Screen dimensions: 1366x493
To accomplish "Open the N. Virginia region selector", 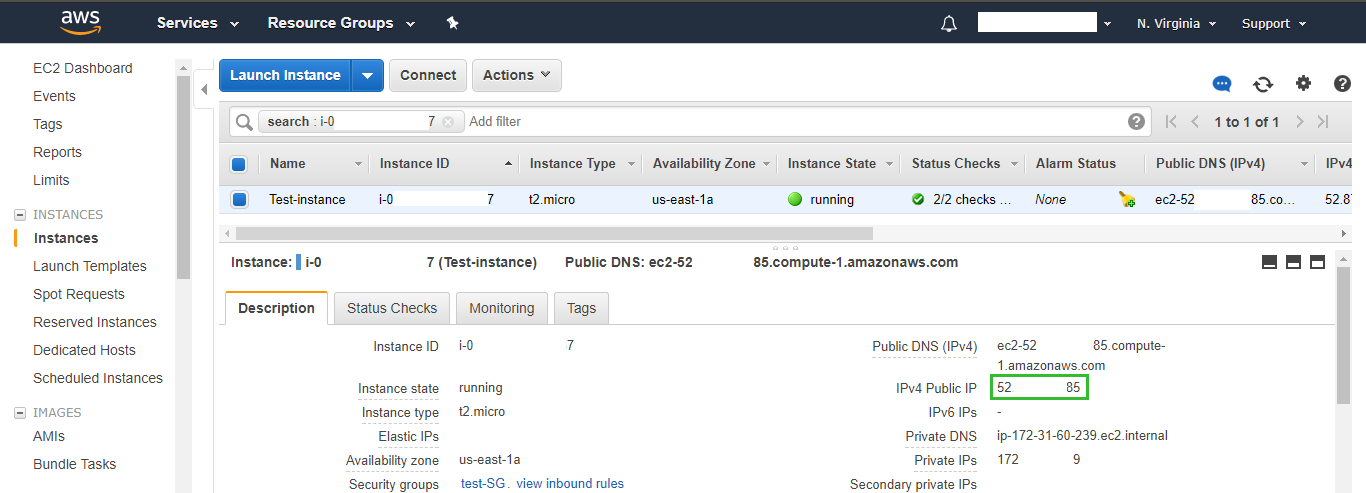I will point(1176,24).
